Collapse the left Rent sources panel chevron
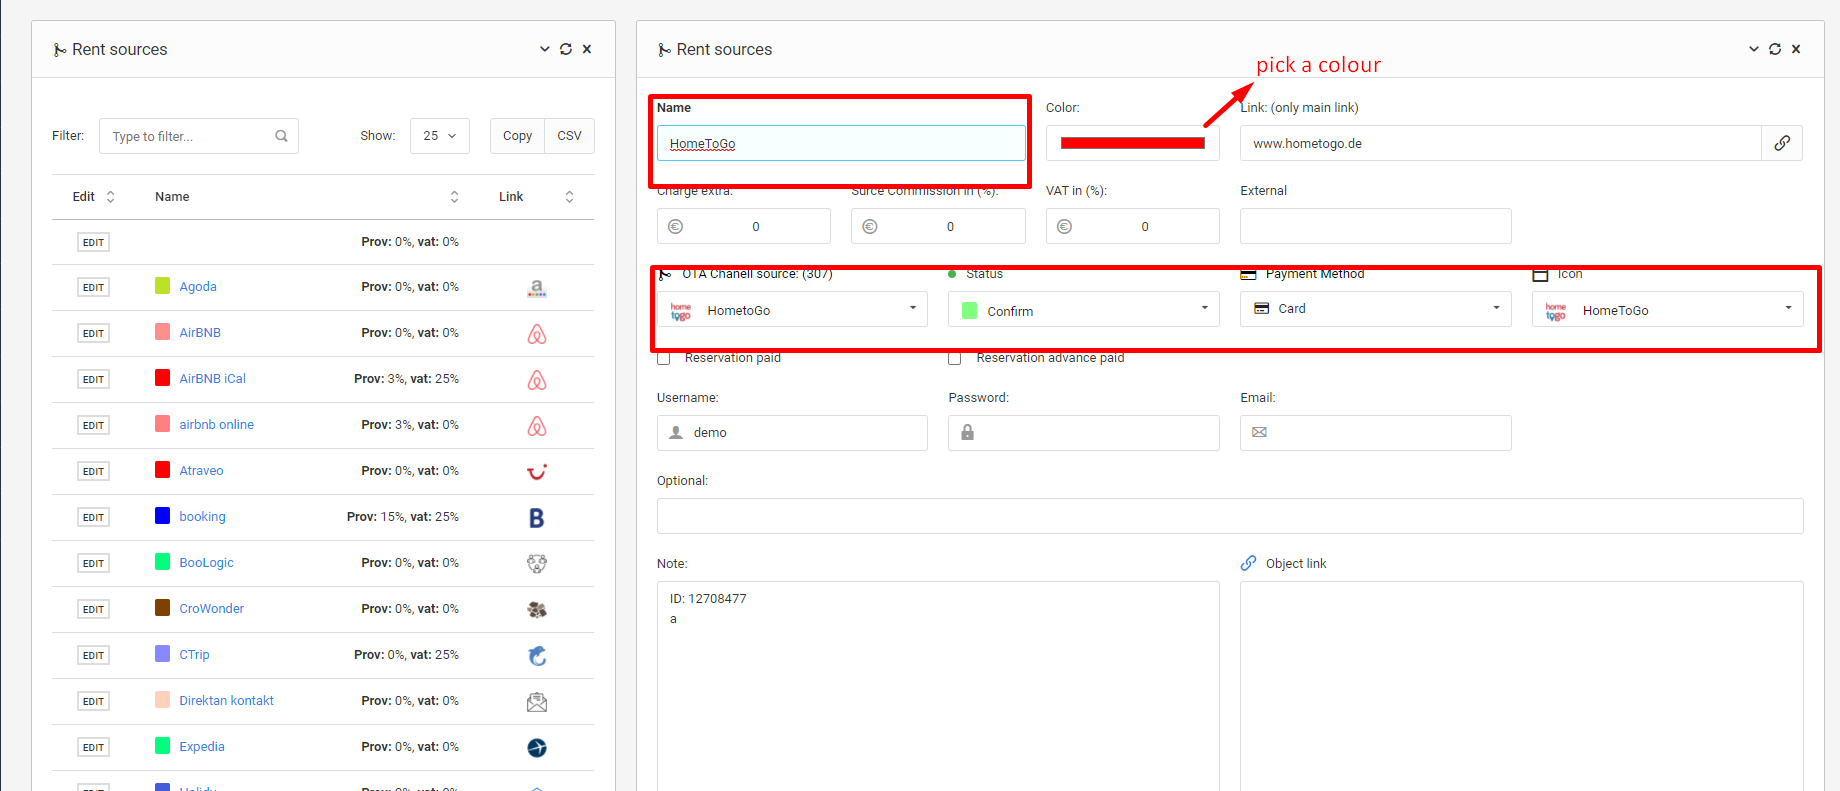The image size is (1840, 791). coord(545,49)
